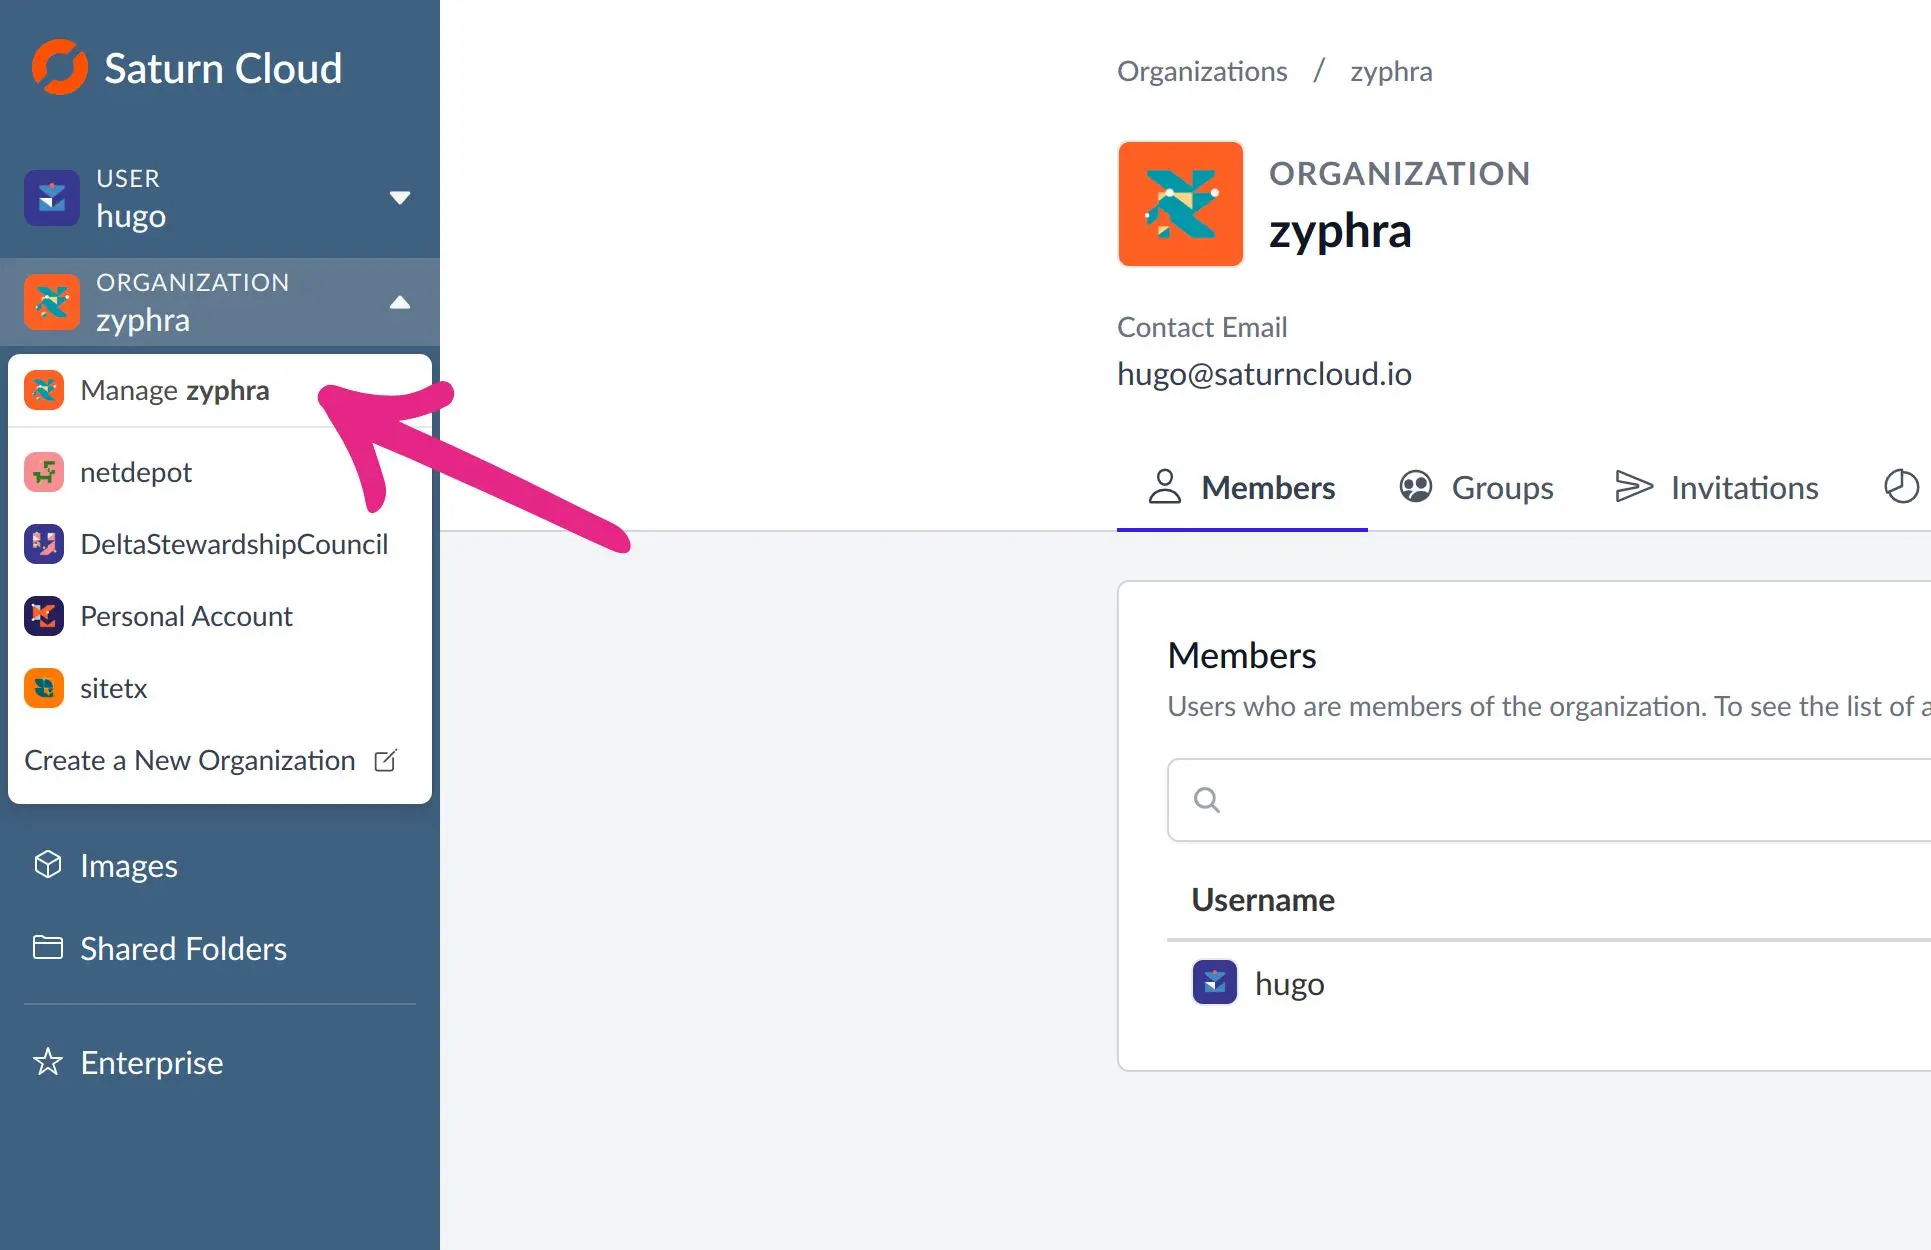
Task: Click the zyphra organization avatar in header
Action: 1180,204
